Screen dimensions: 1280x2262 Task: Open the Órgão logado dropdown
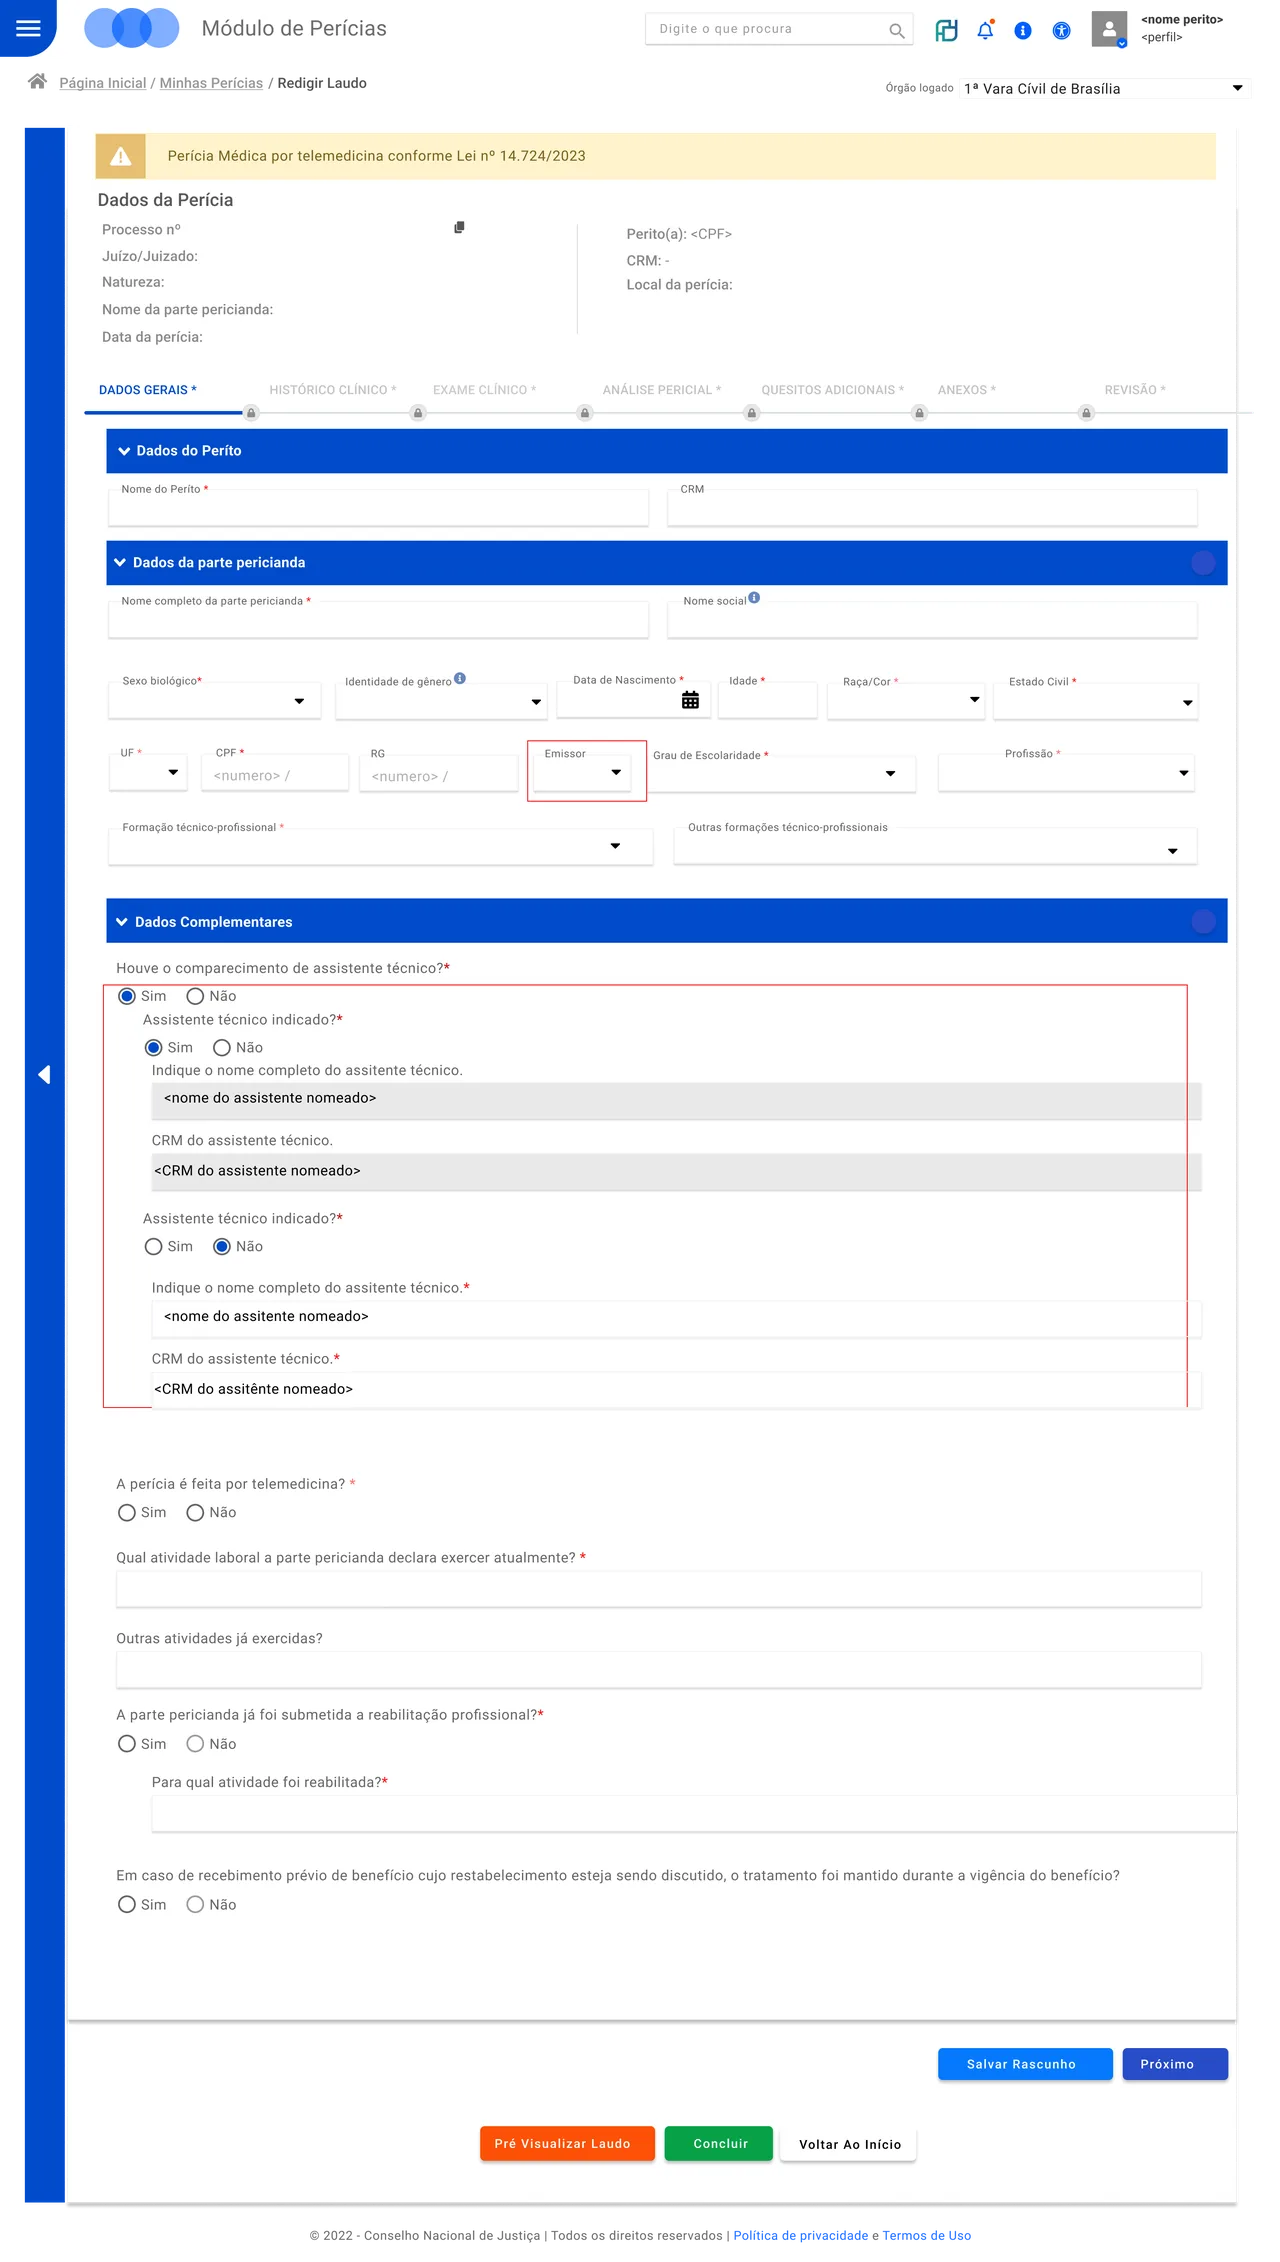(1104, 88)
